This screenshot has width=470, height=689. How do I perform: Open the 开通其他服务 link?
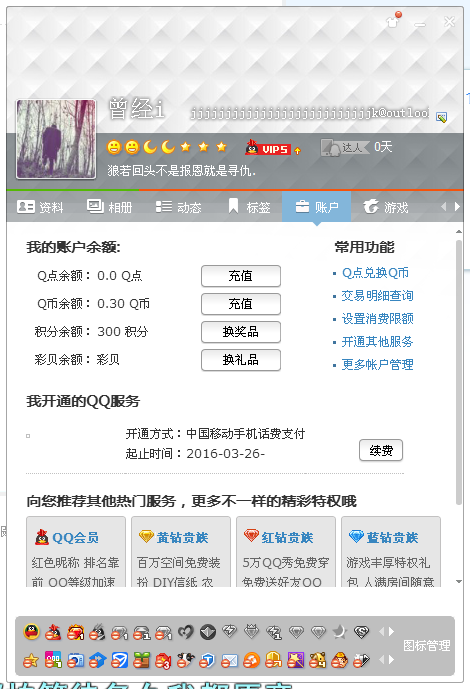(377, 341)
